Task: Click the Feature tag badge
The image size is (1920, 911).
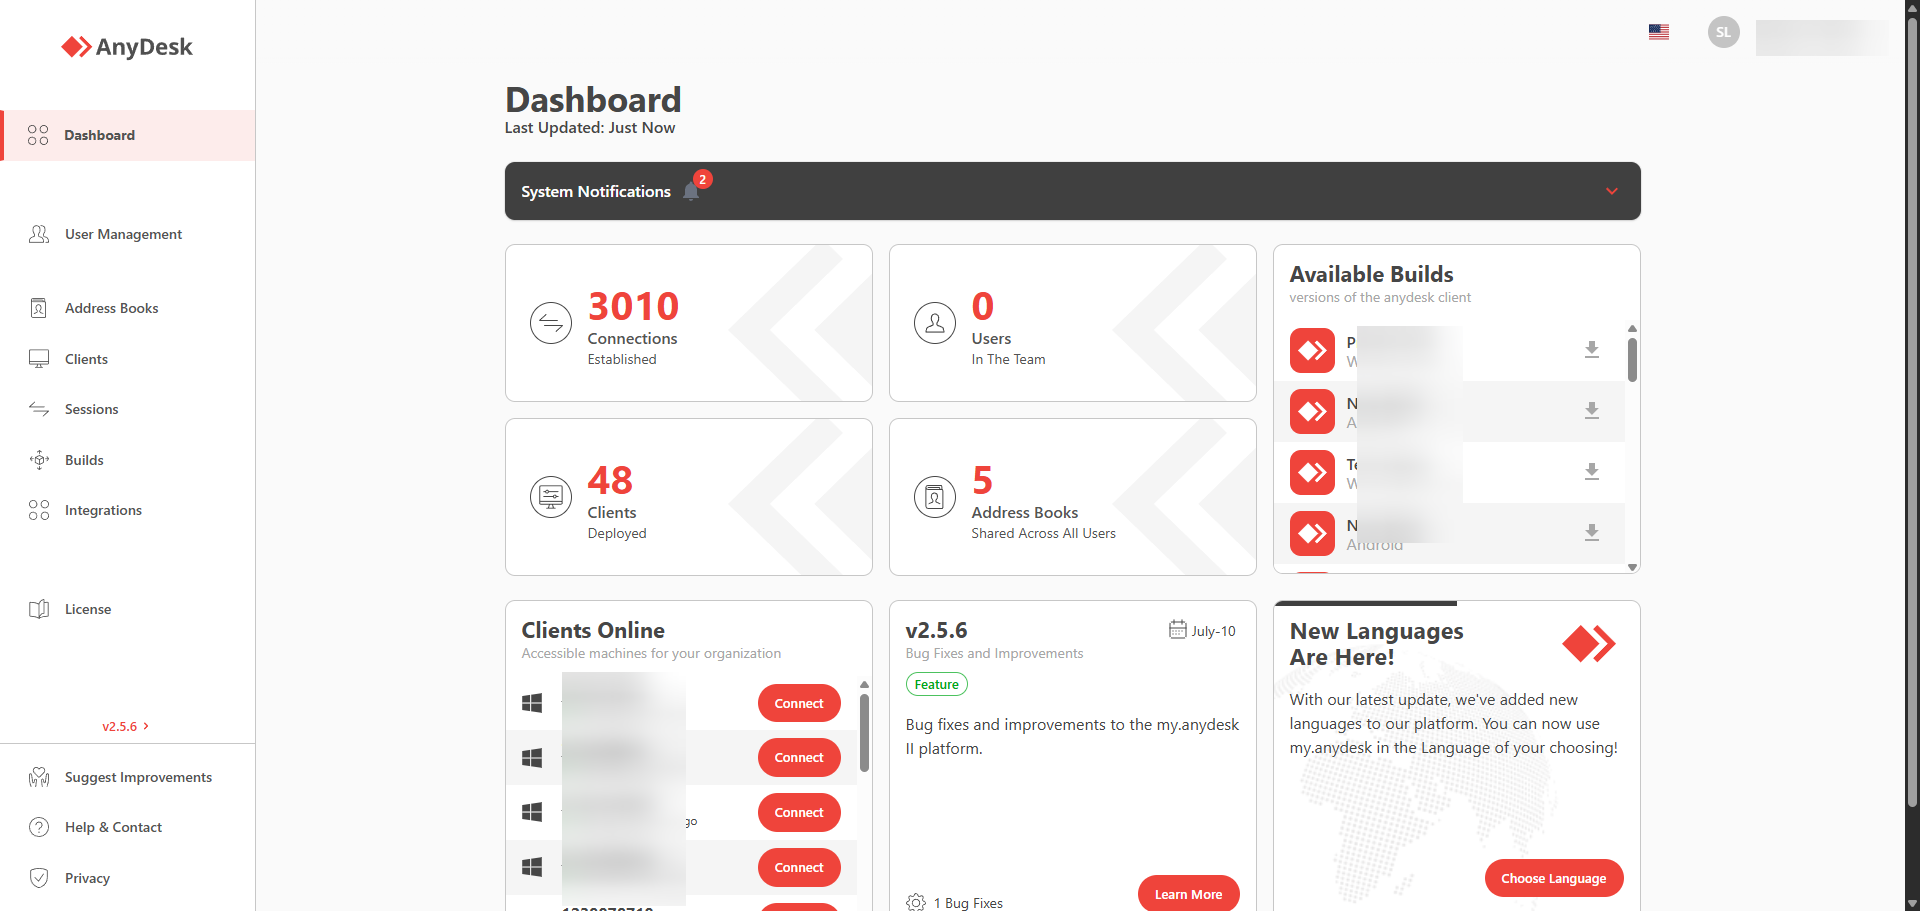Action: pyautogui.click(x=936, y=684)
